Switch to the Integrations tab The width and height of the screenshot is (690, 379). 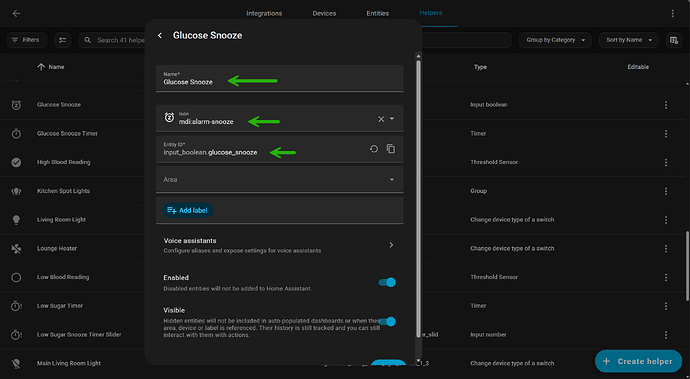point(264,14)
